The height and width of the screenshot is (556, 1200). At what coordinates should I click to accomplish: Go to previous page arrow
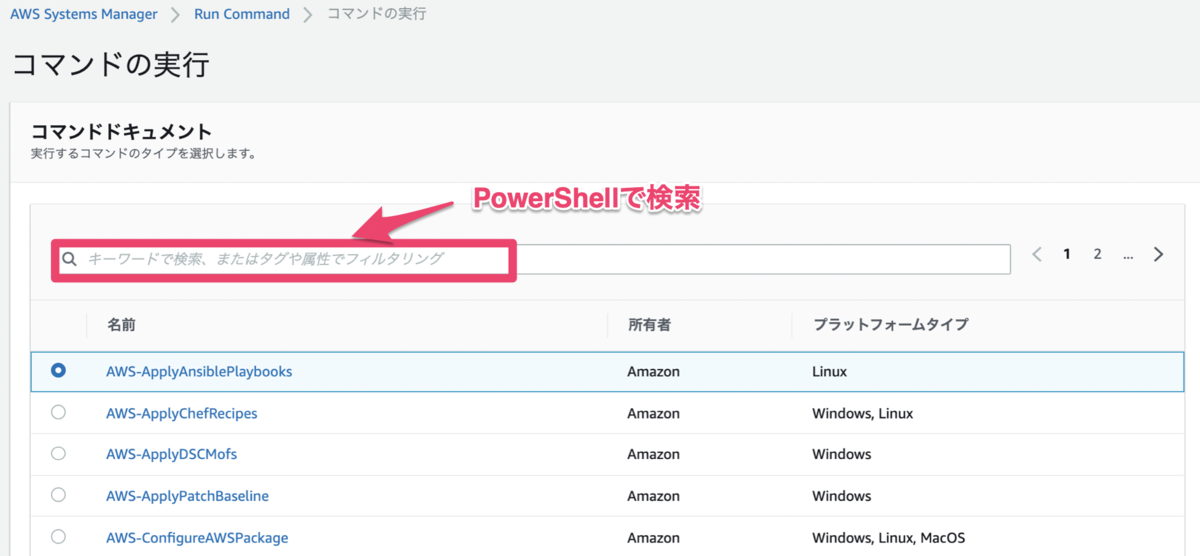(x=1037, y=254)
